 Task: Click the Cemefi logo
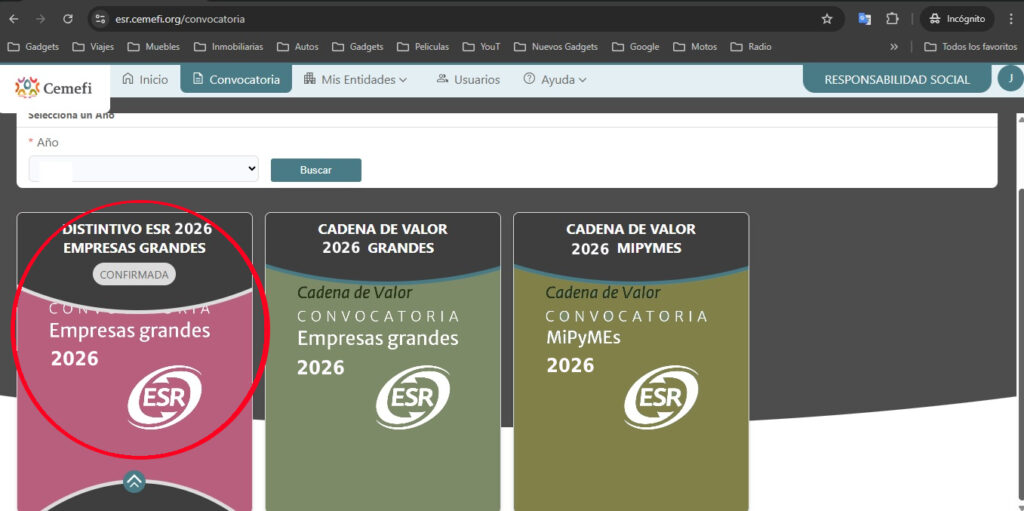[55, 88]
